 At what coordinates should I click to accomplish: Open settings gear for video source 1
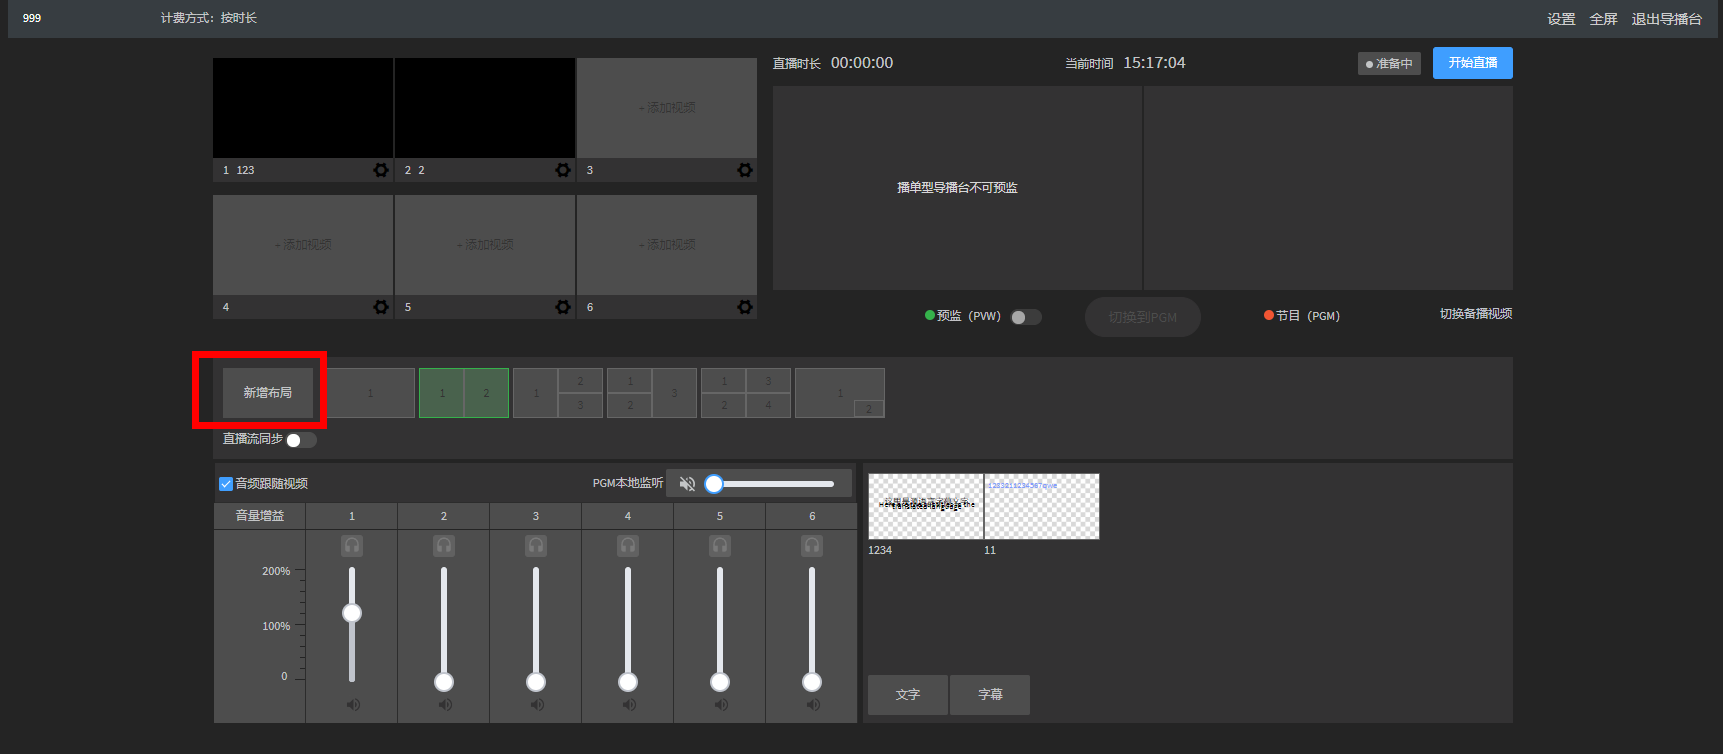point(381,170)
